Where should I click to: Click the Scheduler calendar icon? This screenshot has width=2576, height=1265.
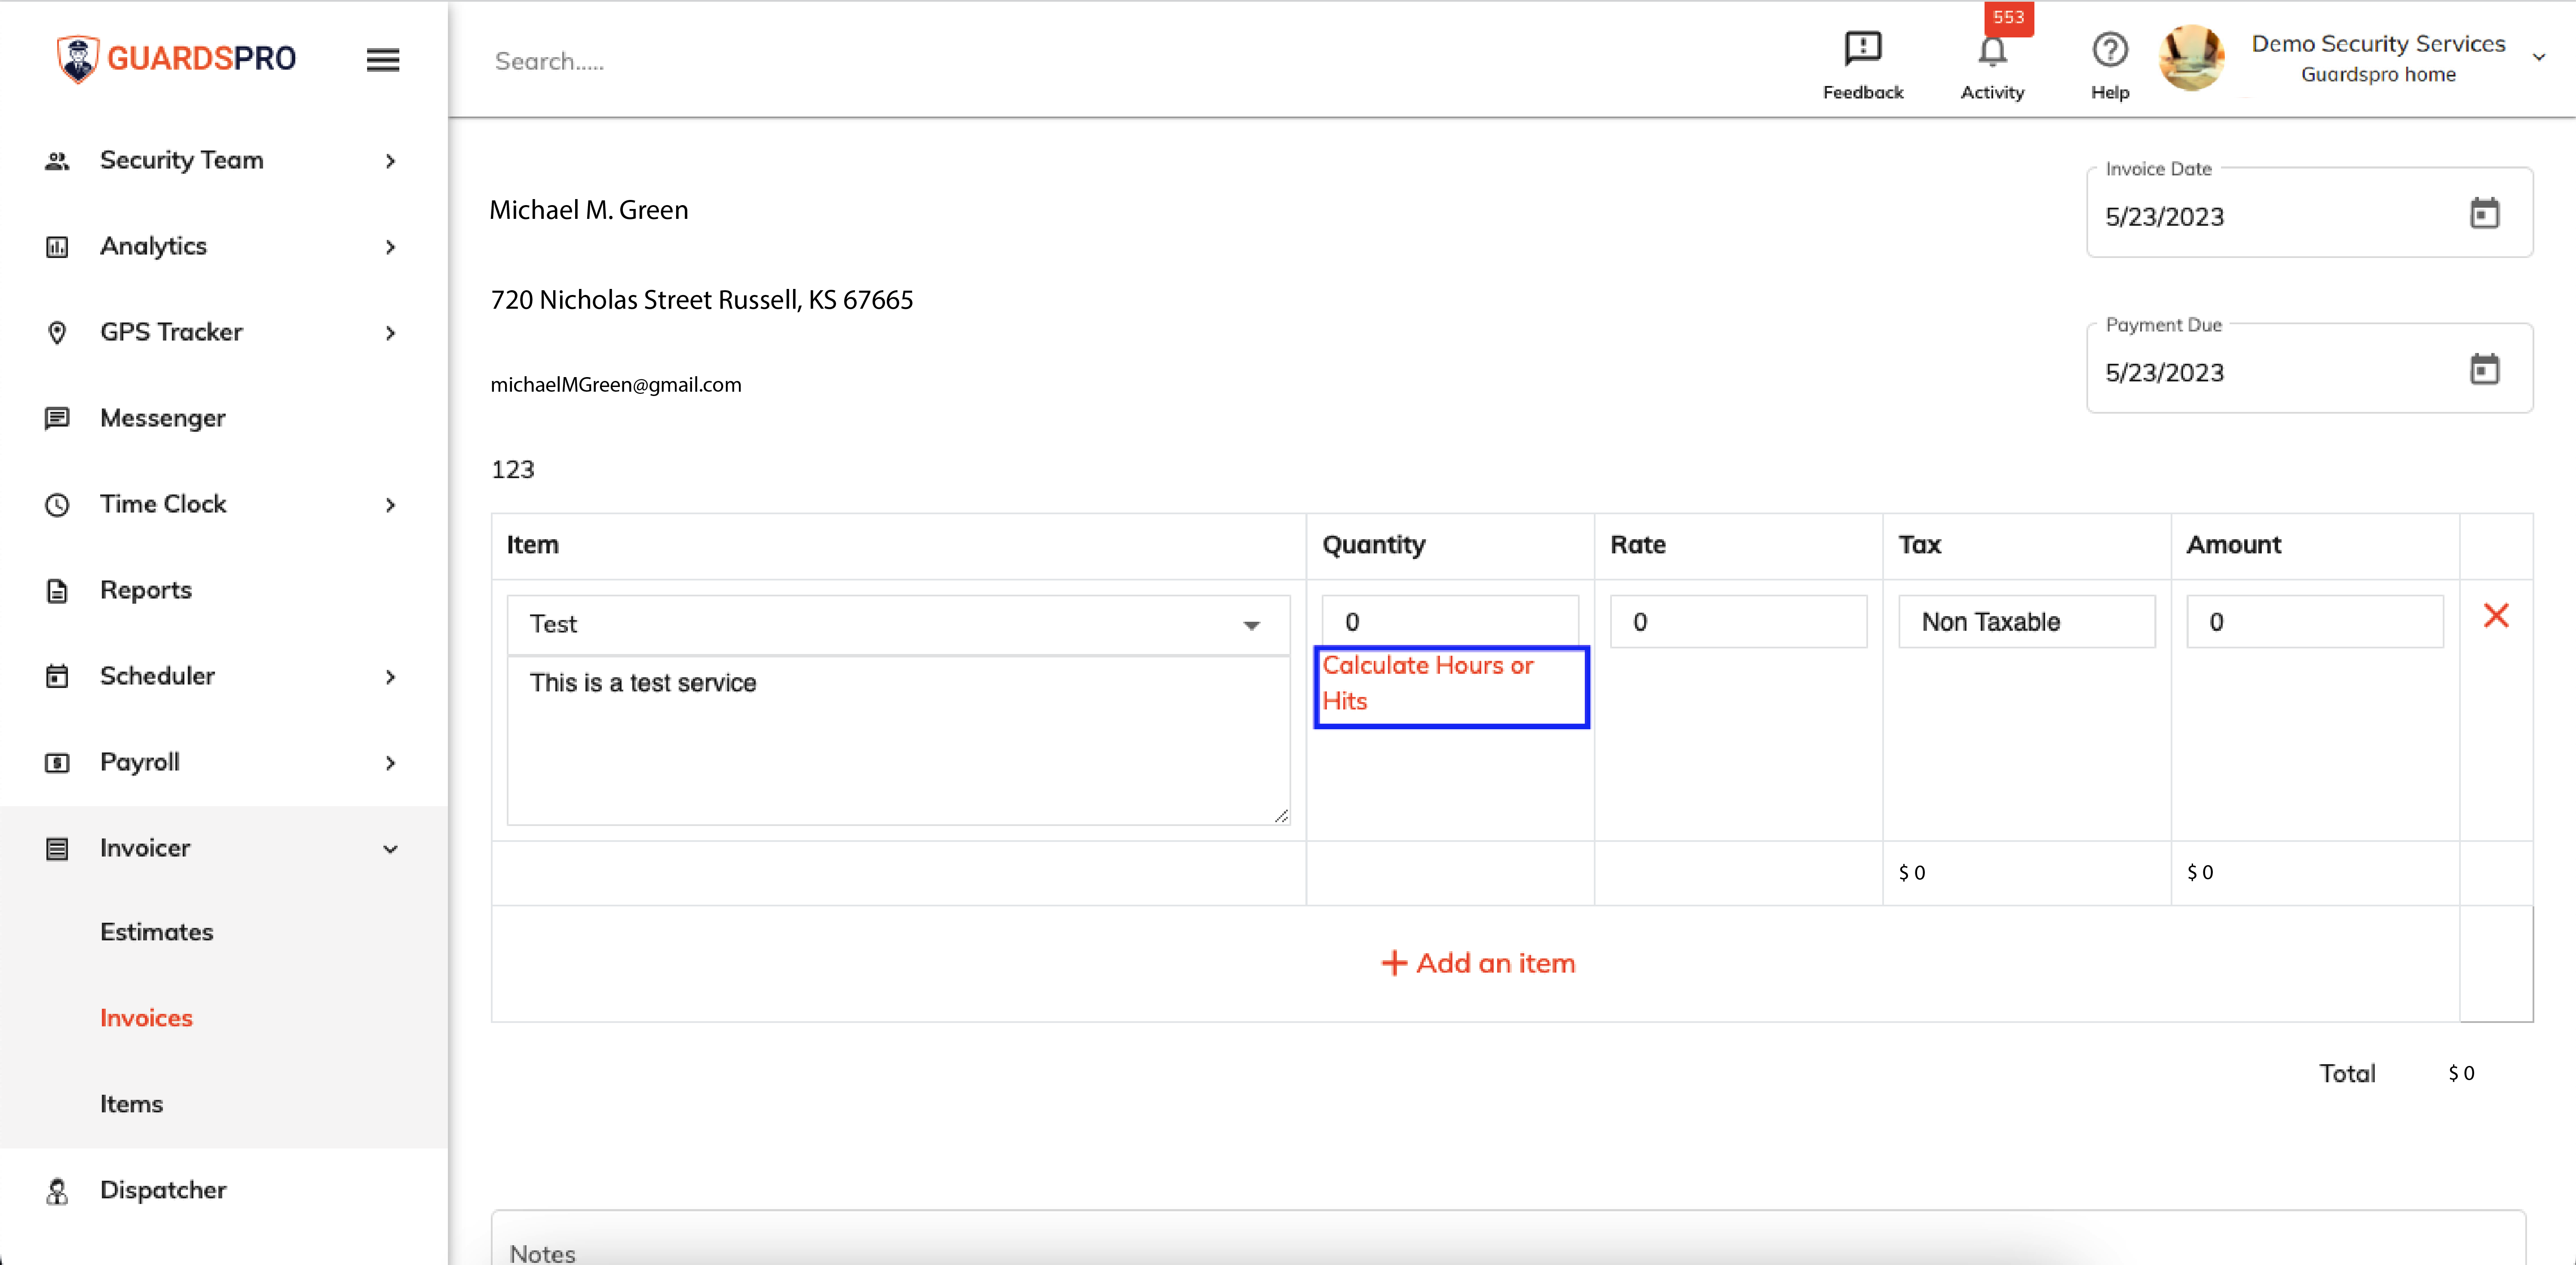57,677
